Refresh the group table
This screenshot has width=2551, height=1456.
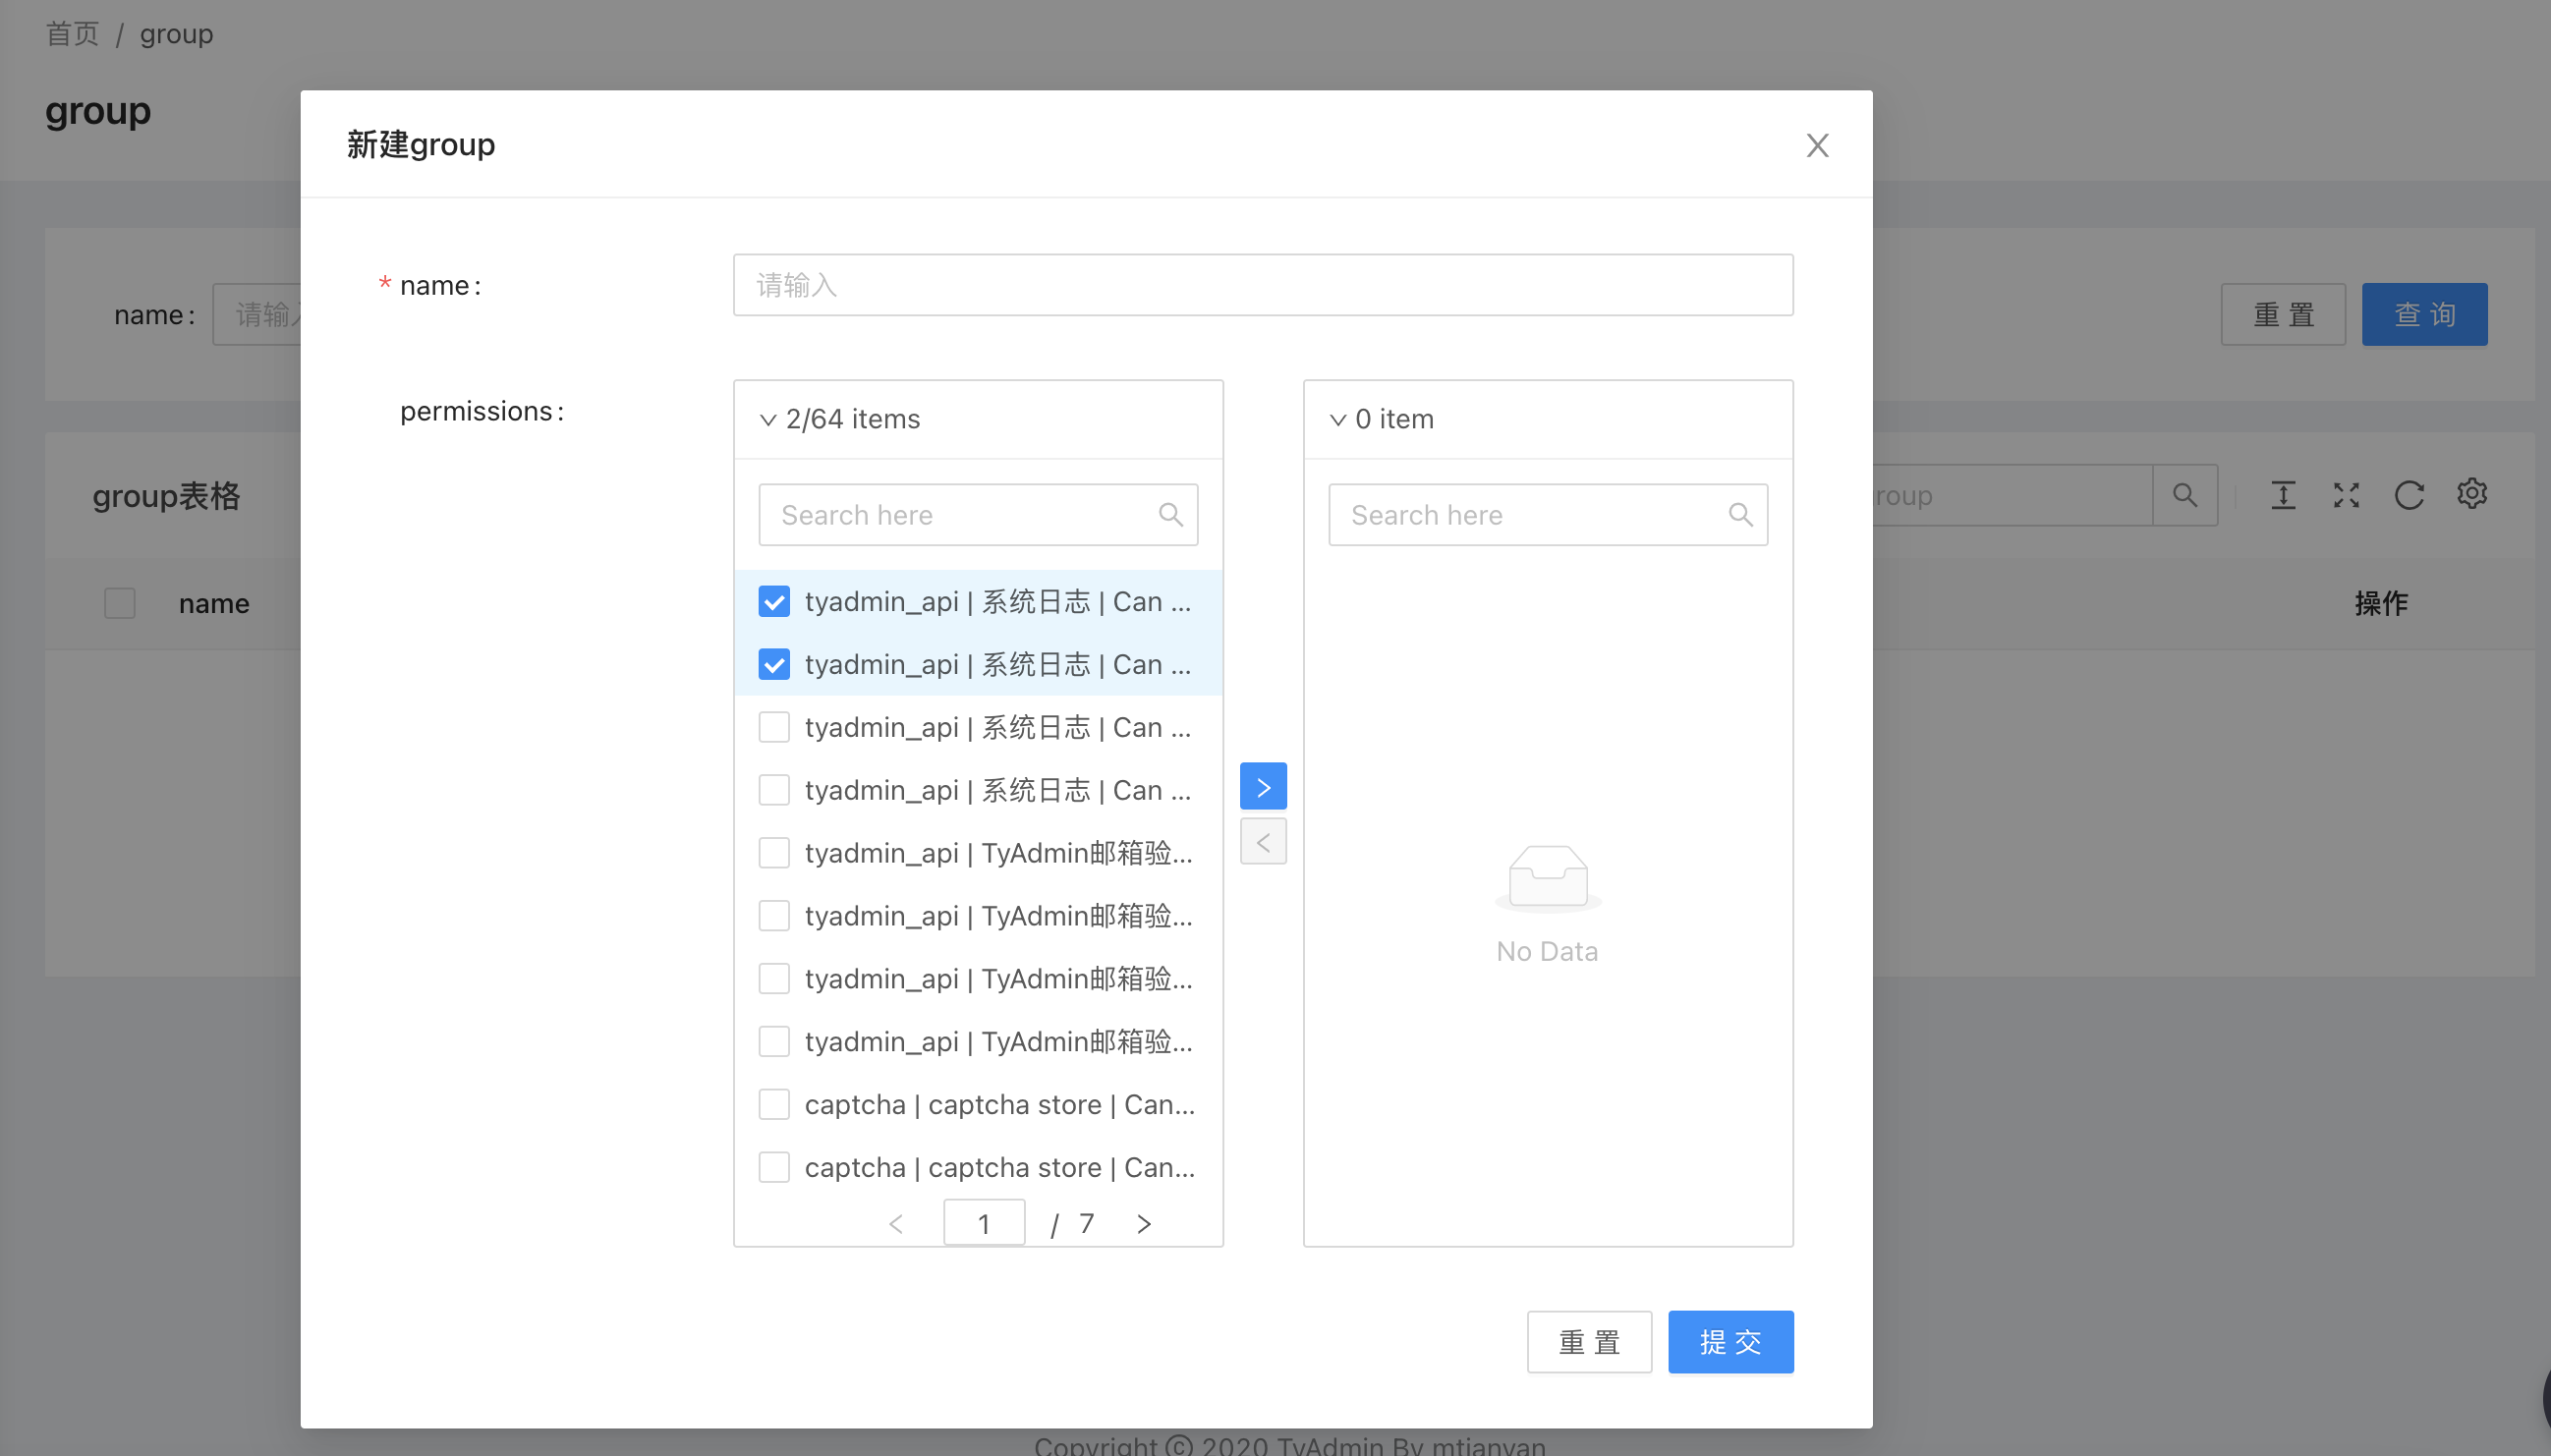point(2409,495)
